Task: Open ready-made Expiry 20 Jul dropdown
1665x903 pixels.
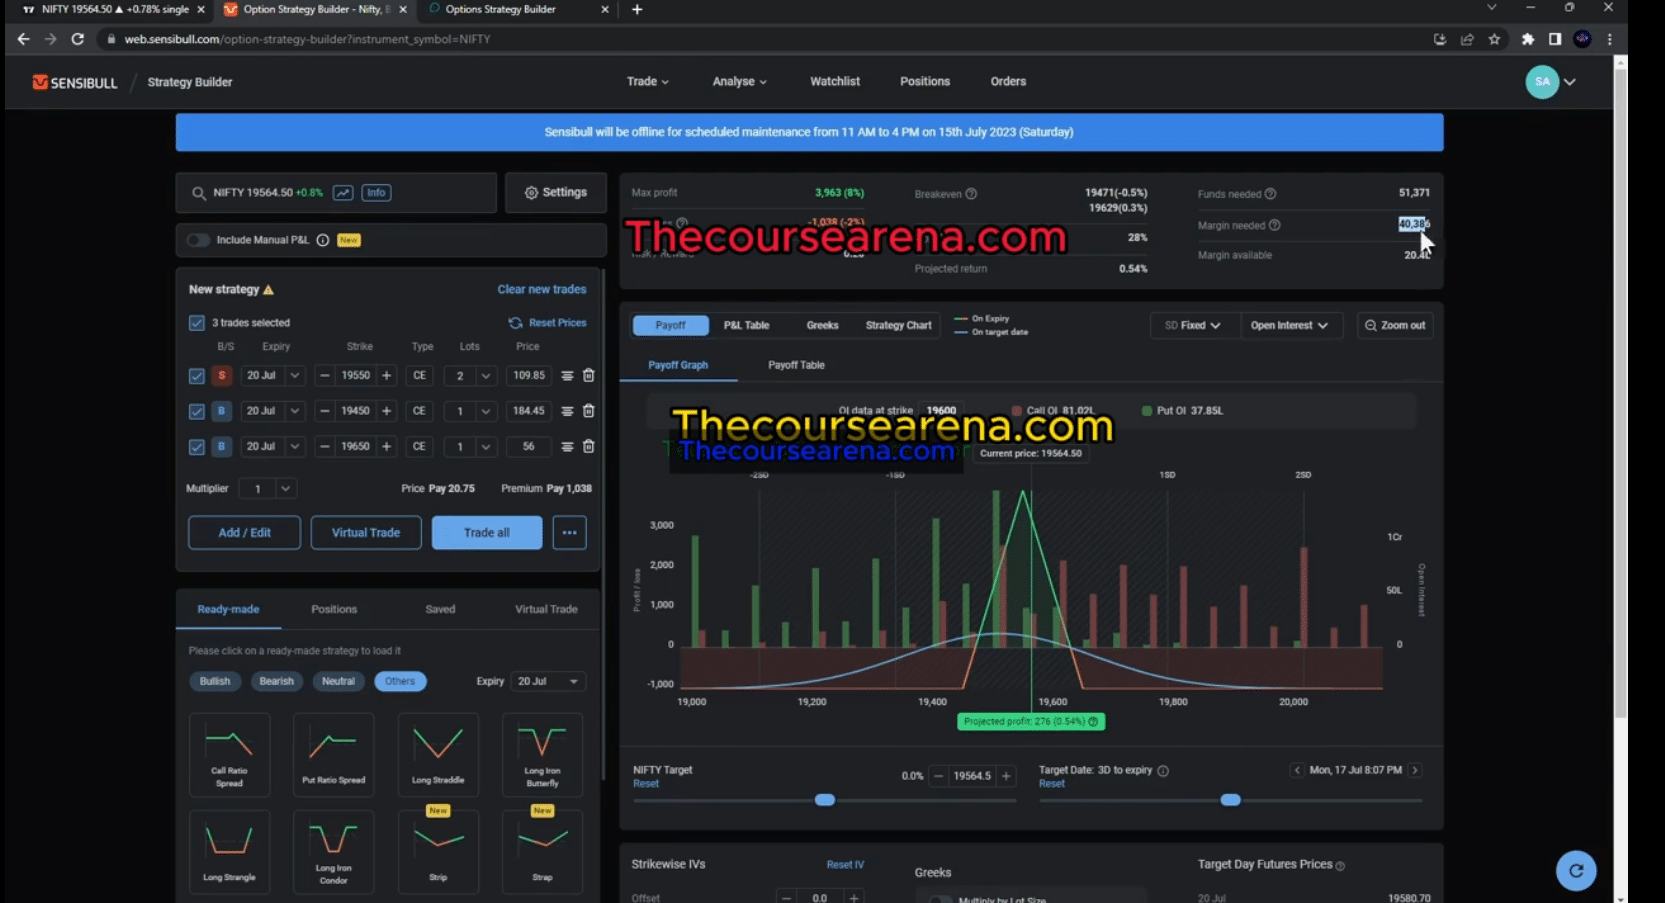Action: pyautogui.click(x=547, y=682)
